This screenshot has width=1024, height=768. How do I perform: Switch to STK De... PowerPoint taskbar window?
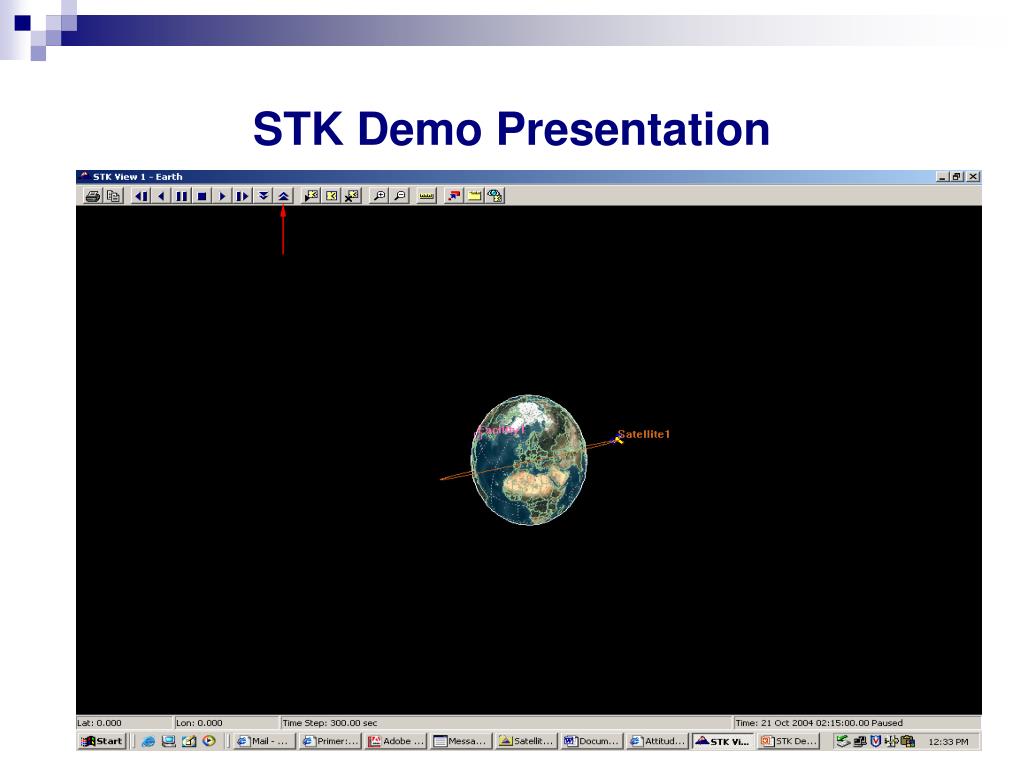click(x=789, y=741)
